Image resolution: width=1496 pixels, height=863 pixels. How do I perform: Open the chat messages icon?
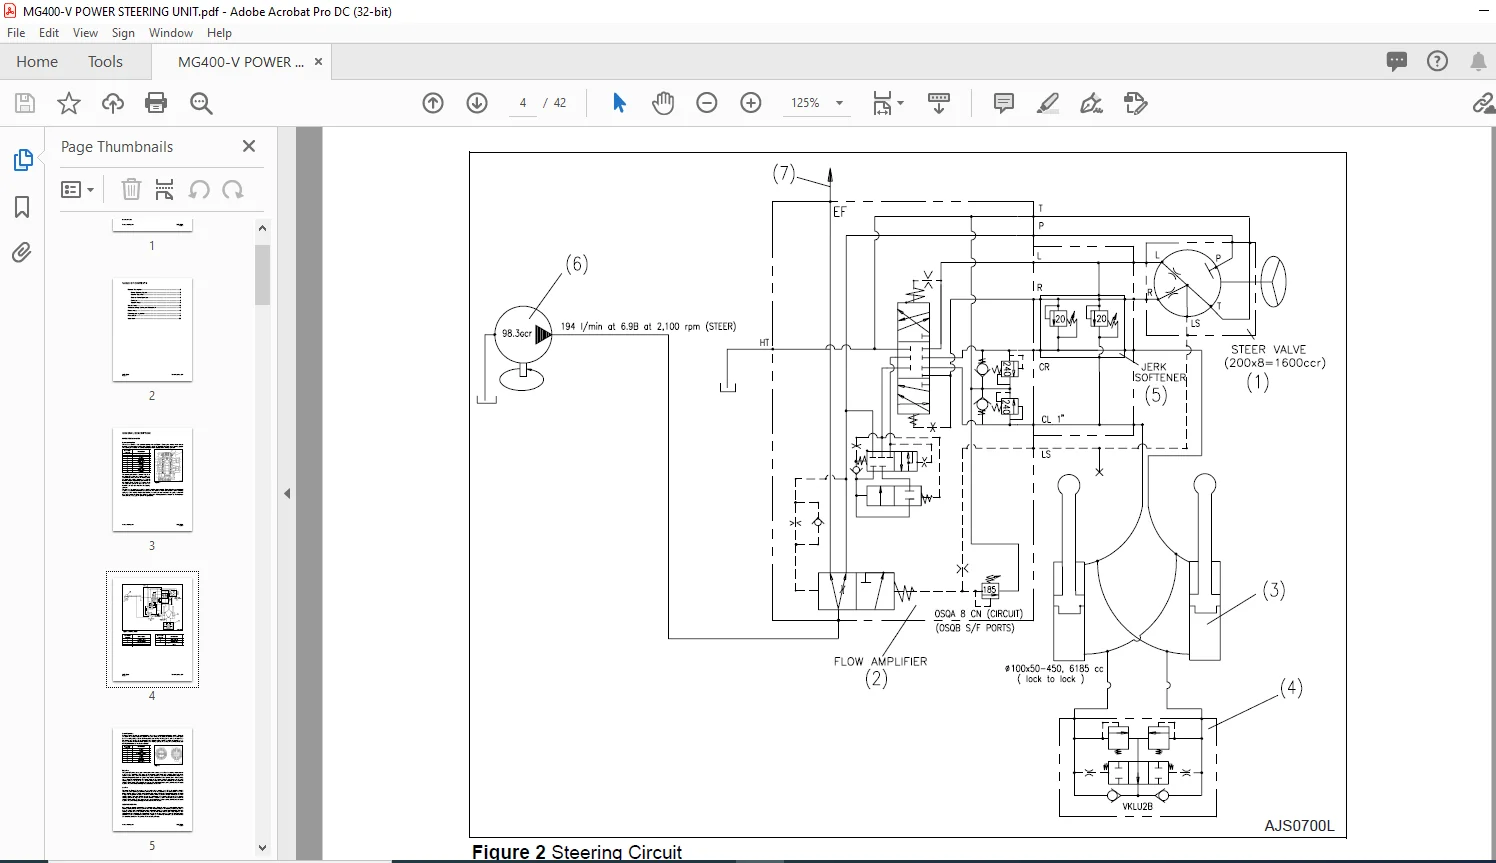[x=1397, y=62]
